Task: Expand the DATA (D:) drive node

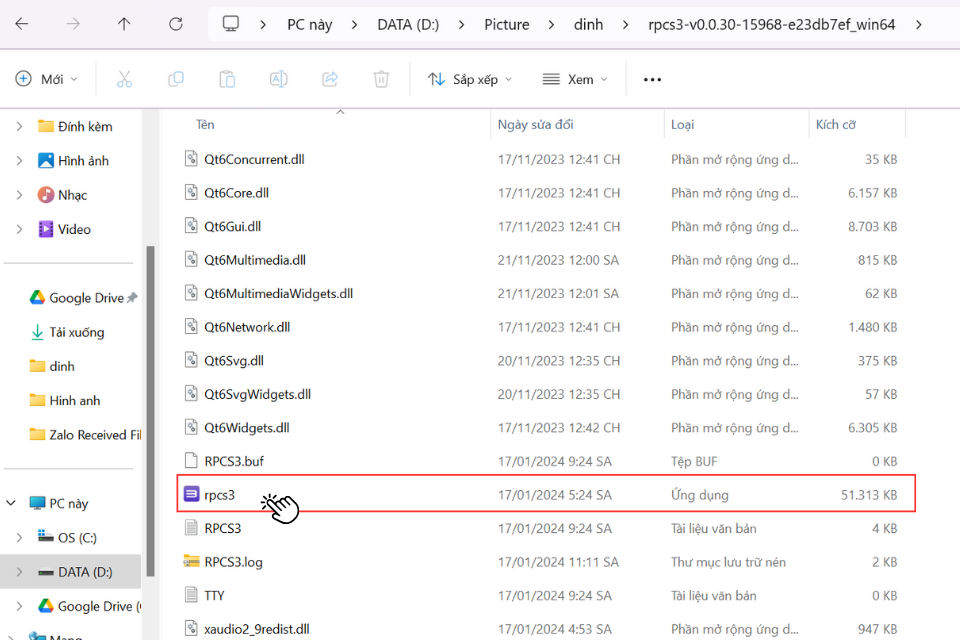Action: click(19, 571)
